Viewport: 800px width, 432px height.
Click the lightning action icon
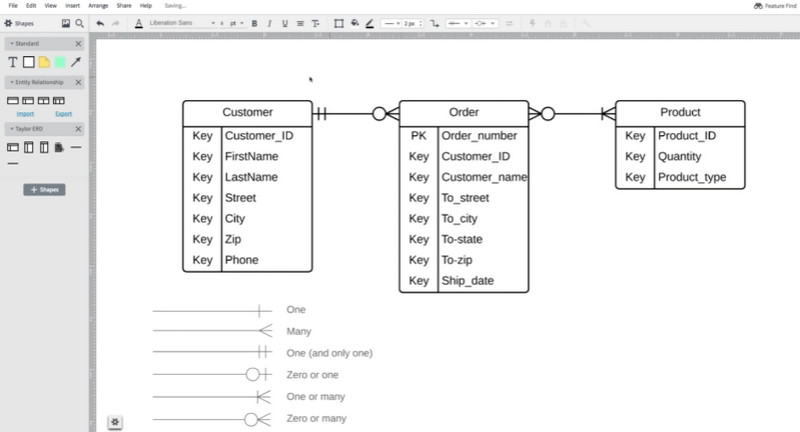532,23
